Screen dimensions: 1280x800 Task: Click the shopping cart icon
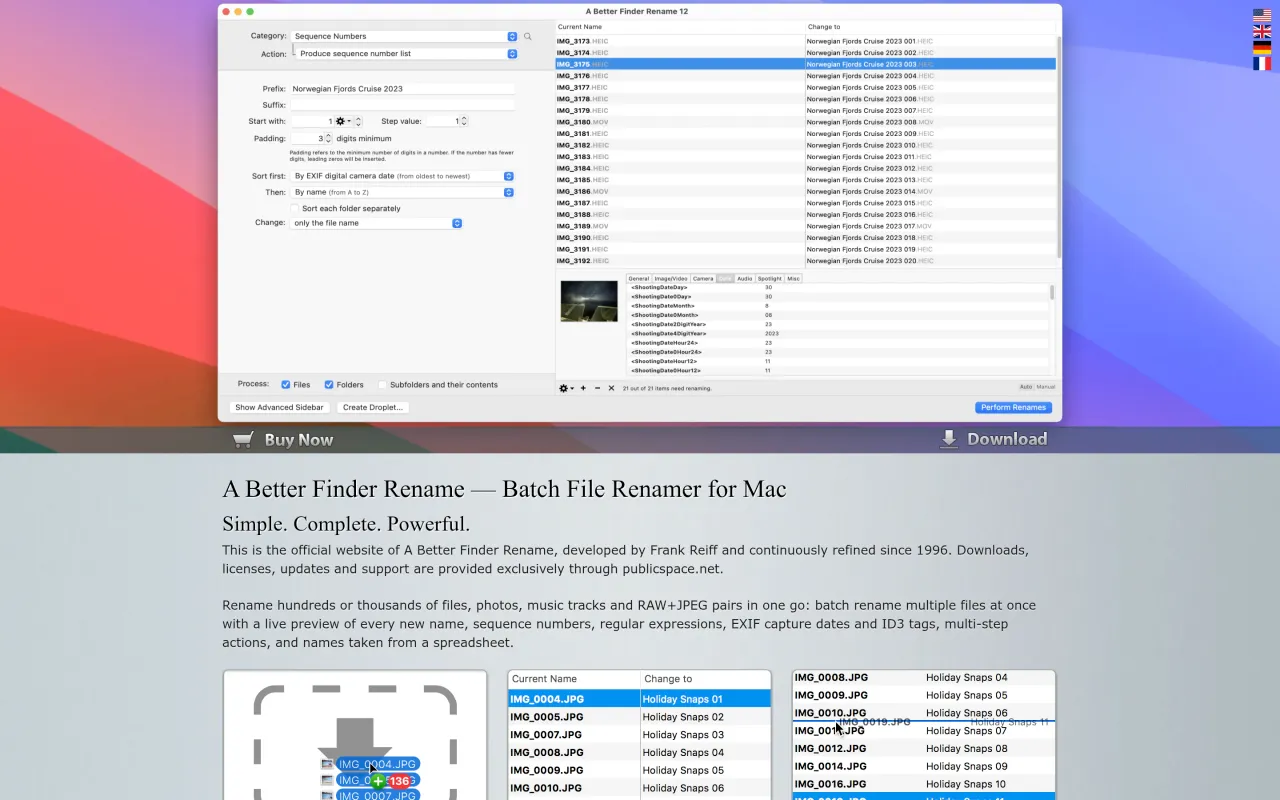243,439
